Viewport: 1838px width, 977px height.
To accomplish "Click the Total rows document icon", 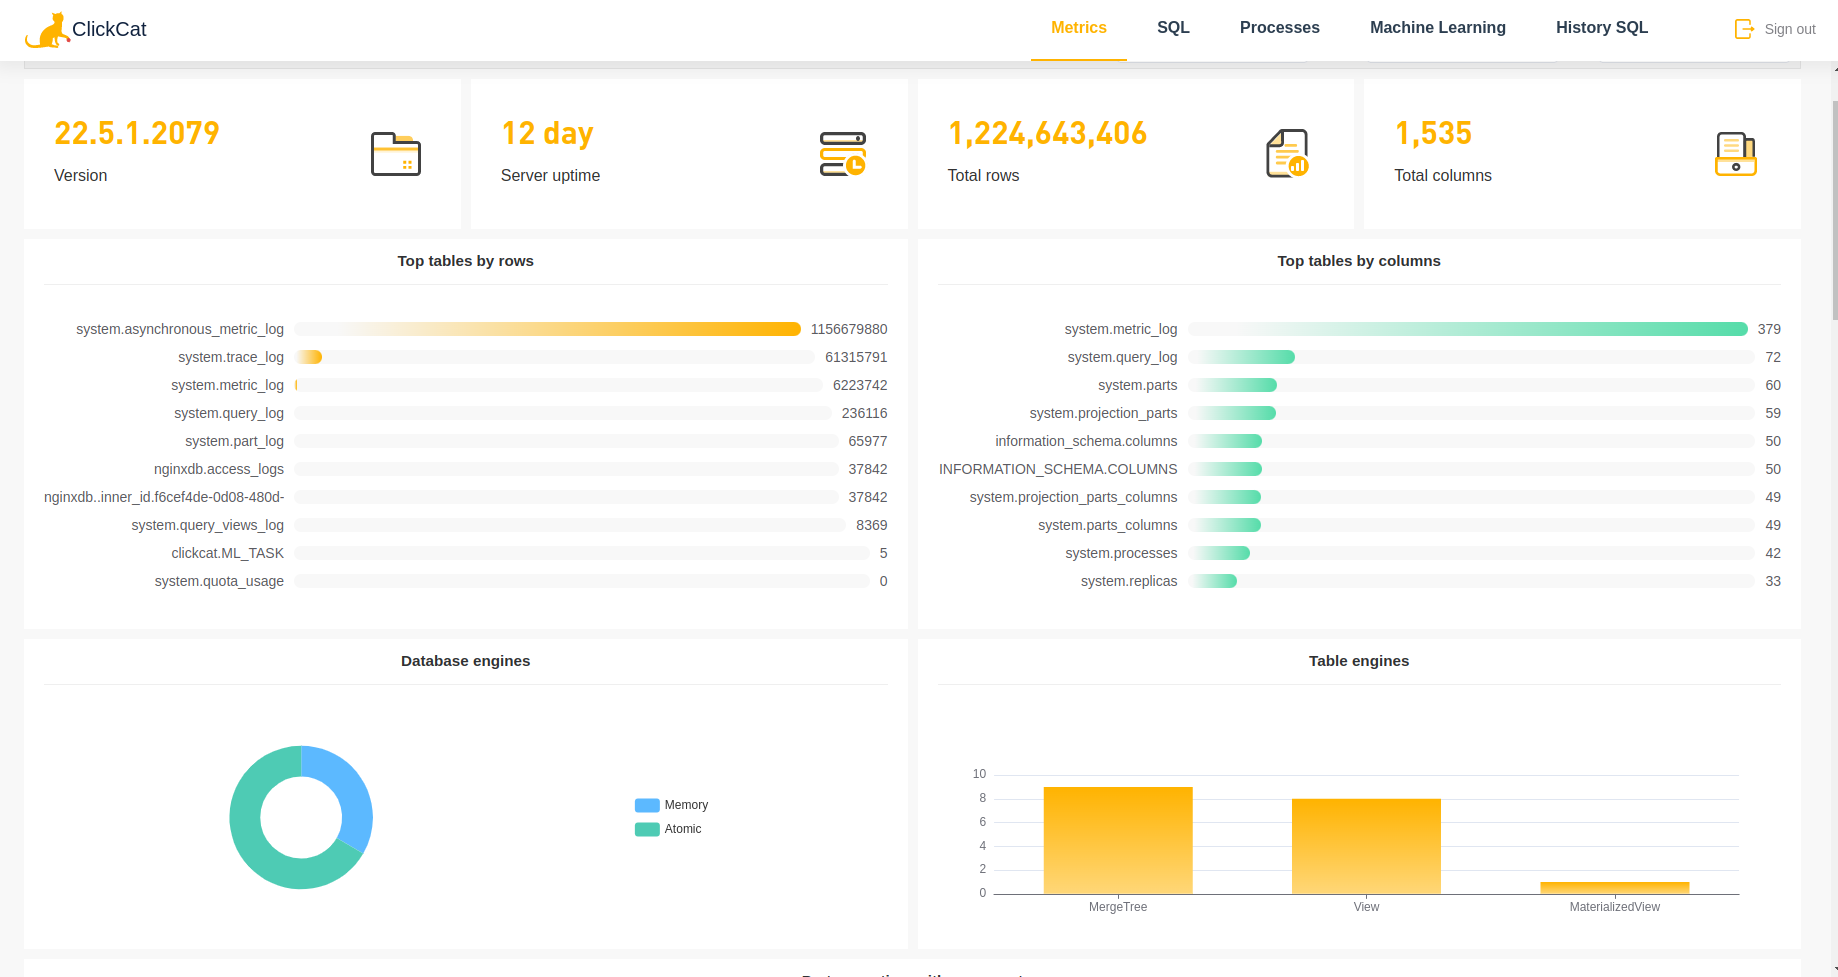I will pyautogui.click(x=1288, y=154).
